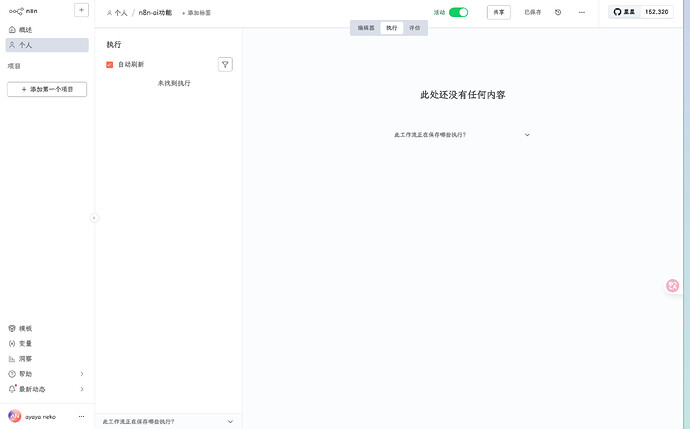Switch to 评估 evaluation tab
Image resolution: width=690 pixels, height=429 pixels.
415,28
